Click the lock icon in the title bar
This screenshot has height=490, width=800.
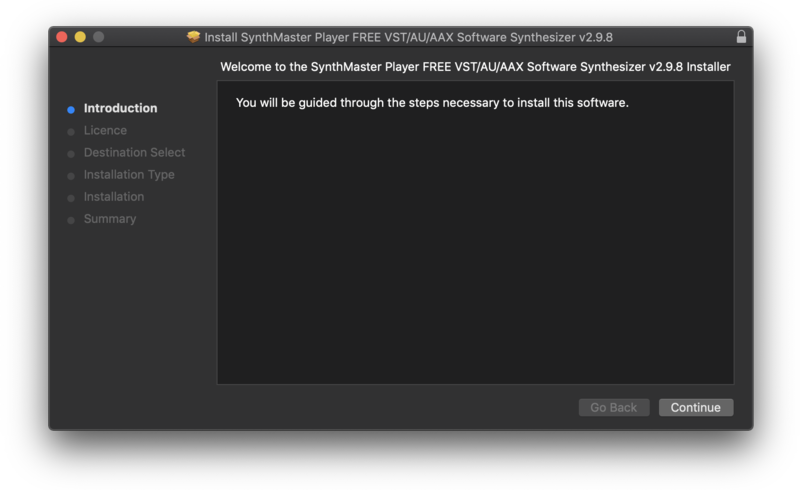click(x=741, y=37)
